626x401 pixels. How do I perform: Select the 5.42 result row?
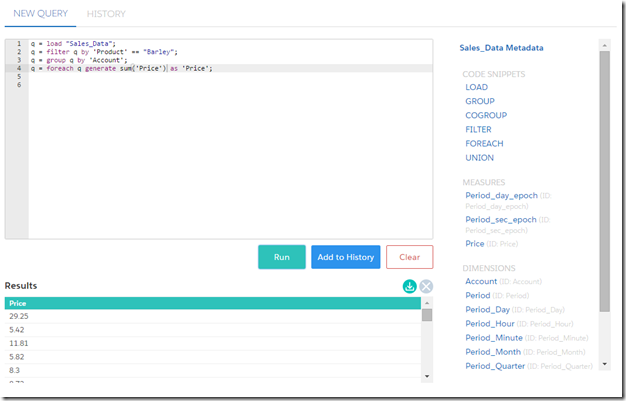point(212,330)
